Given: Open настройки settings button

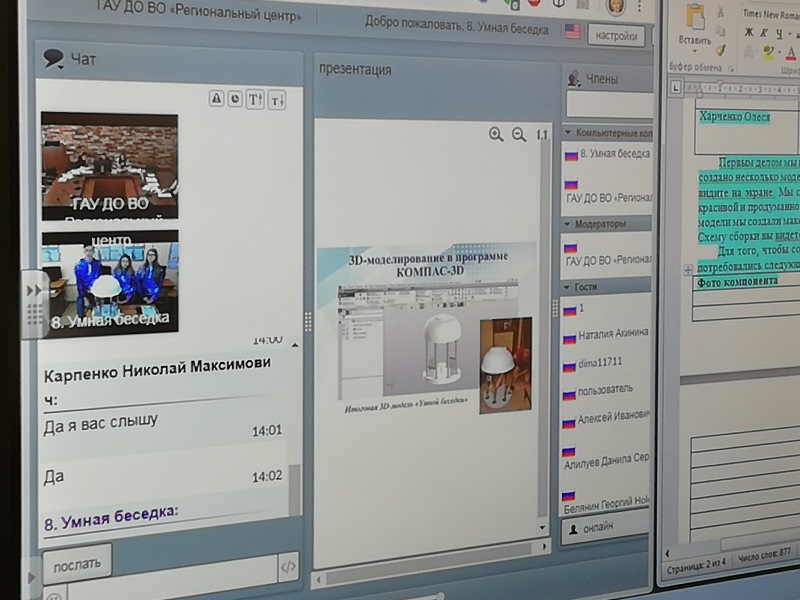Looking at the screenshot, I should click(x=613, y=36).
